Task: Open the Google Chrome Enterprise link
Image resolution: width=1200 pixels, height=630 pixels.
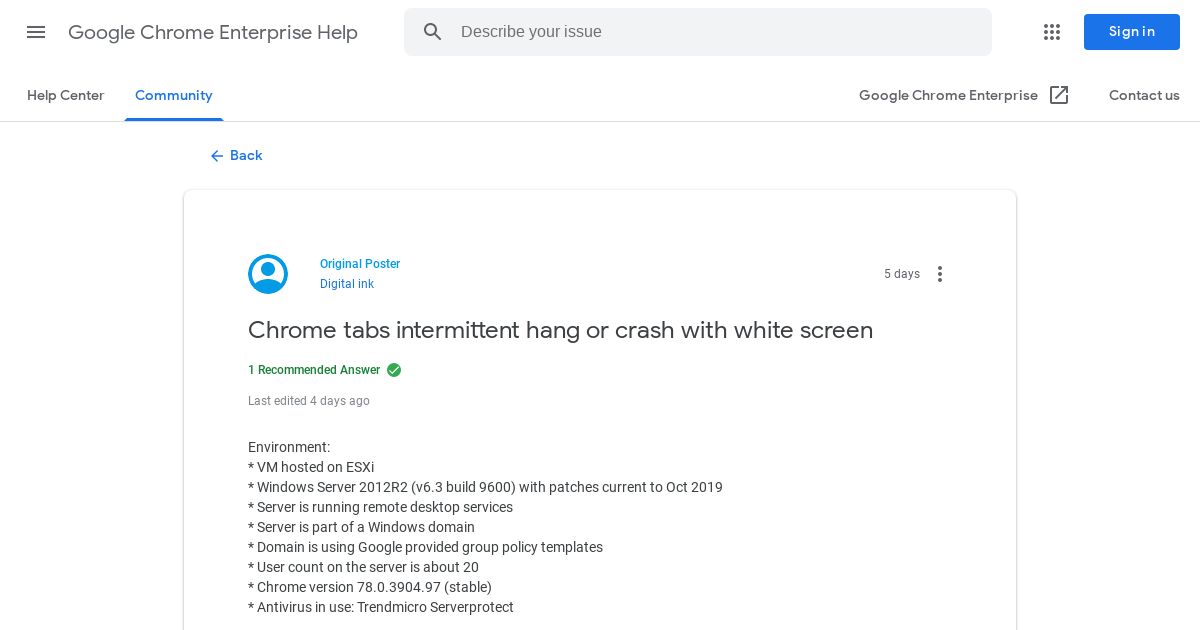Action: click(x=948, y=95)
